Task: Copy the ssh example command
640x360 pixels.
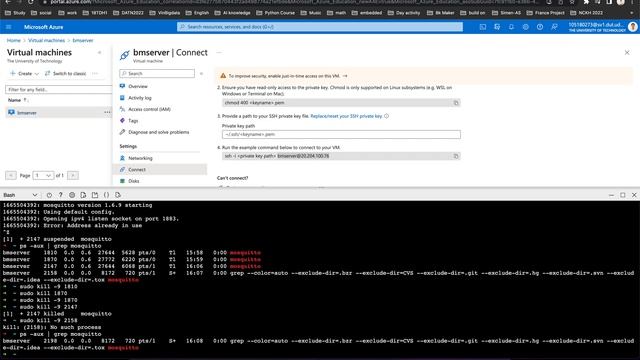Action: click(456, 156)
